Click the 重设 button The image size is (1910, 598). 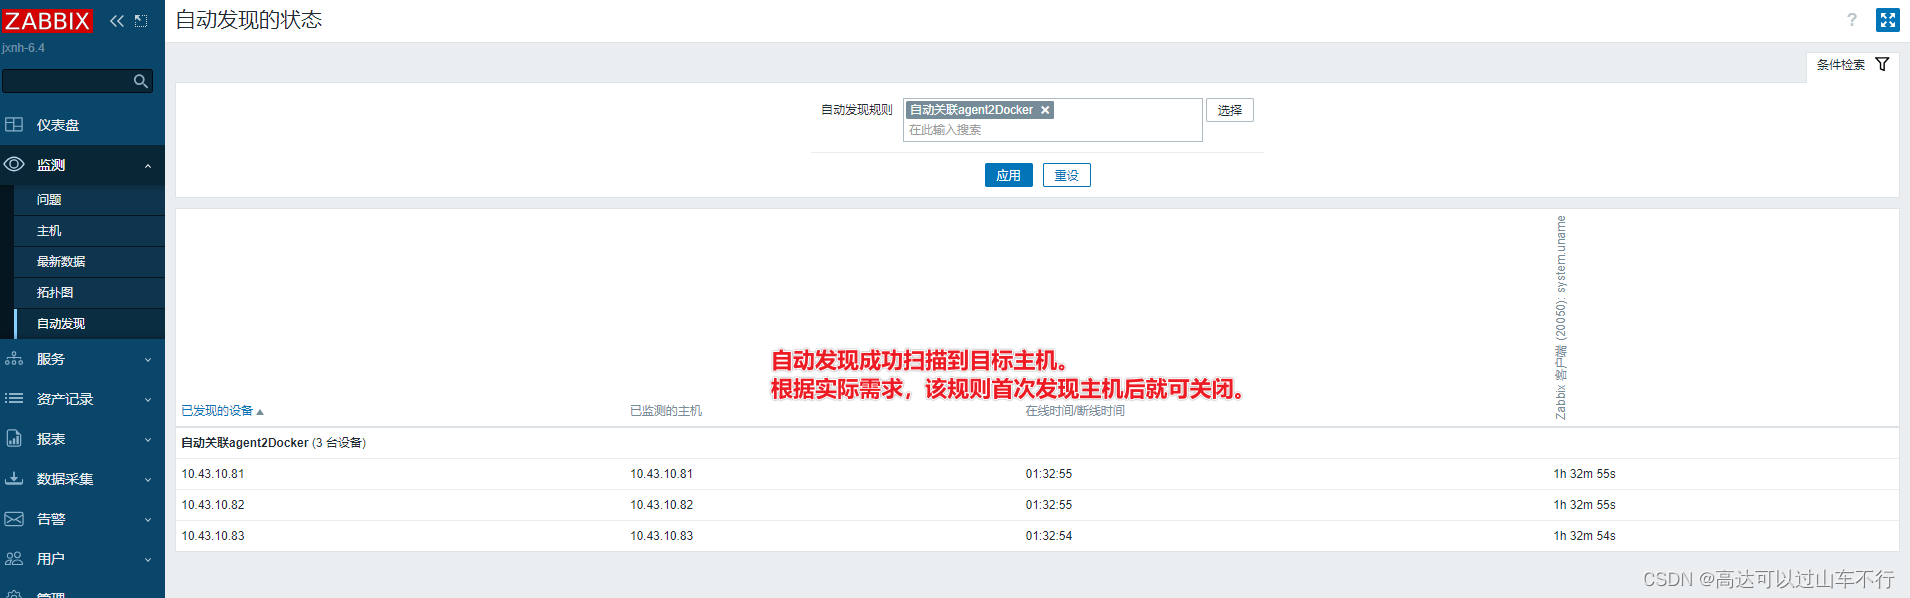tap(1066, 175)
